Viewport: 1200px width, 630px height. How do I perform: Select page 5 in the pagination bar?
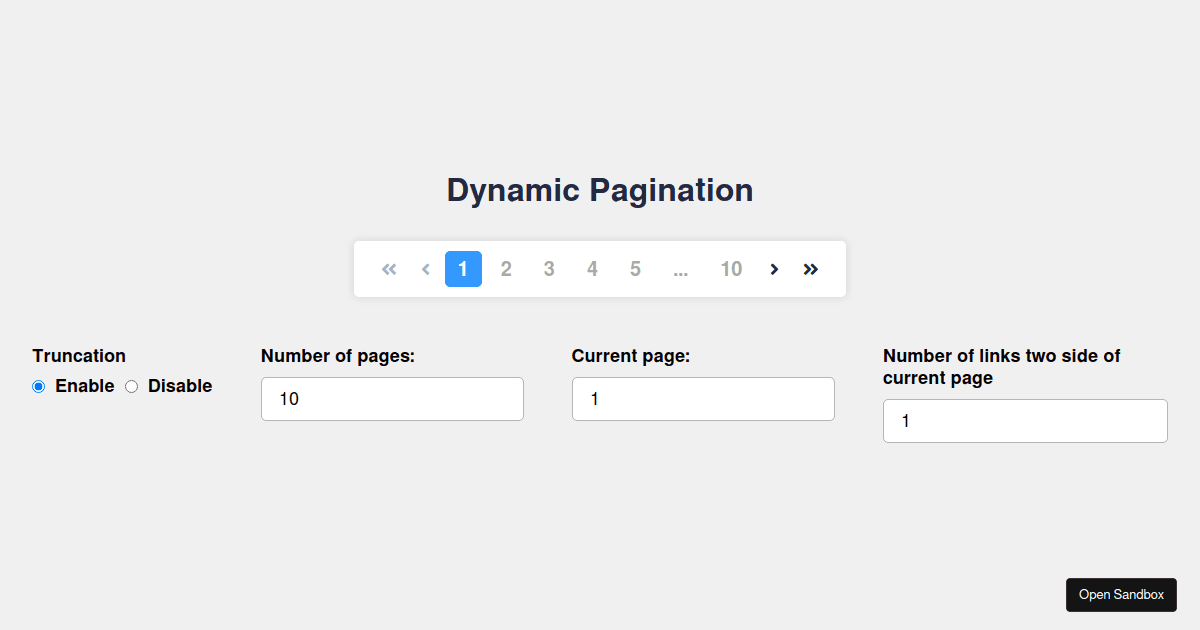point(635,268)
